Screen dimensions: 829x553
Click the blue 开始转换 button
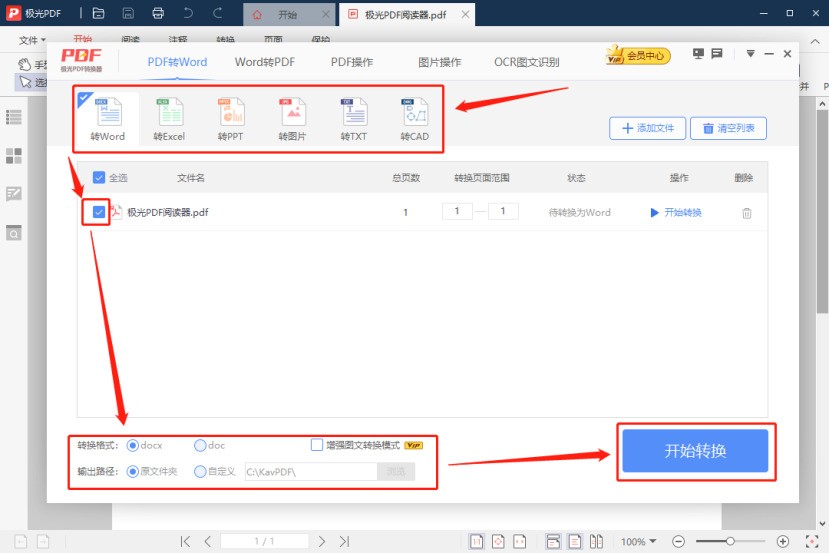click(x=695, y=451)
